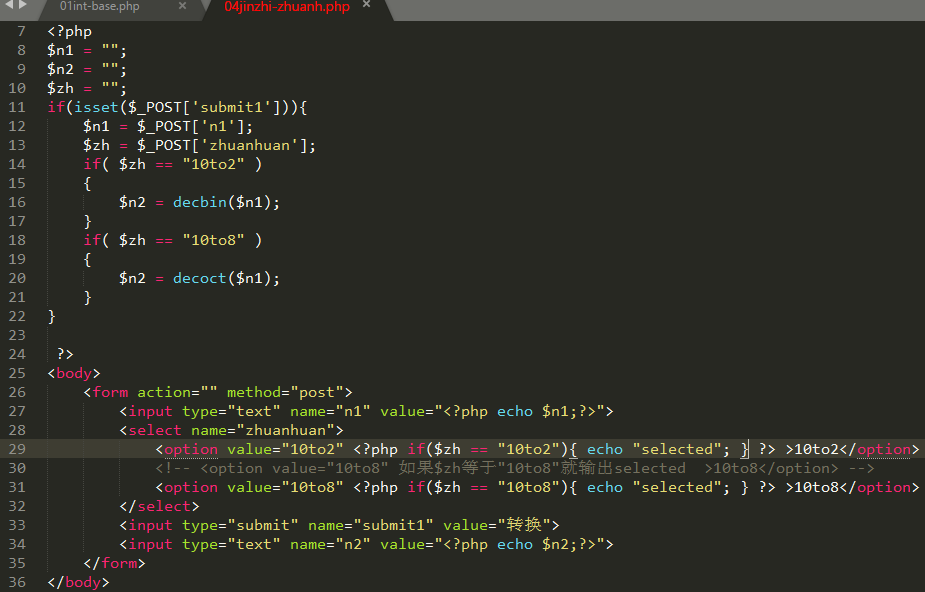
Task: Click the closing ?> tag on line 24
Action: [x=65, y=354]
